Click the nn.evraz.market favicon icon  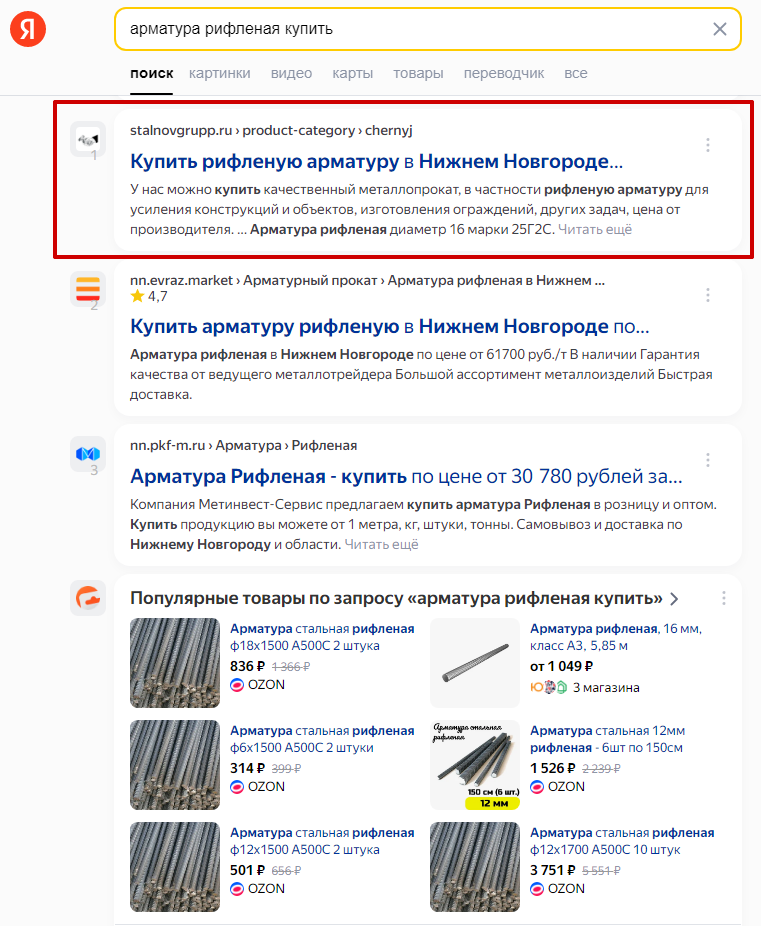point(88,289)
